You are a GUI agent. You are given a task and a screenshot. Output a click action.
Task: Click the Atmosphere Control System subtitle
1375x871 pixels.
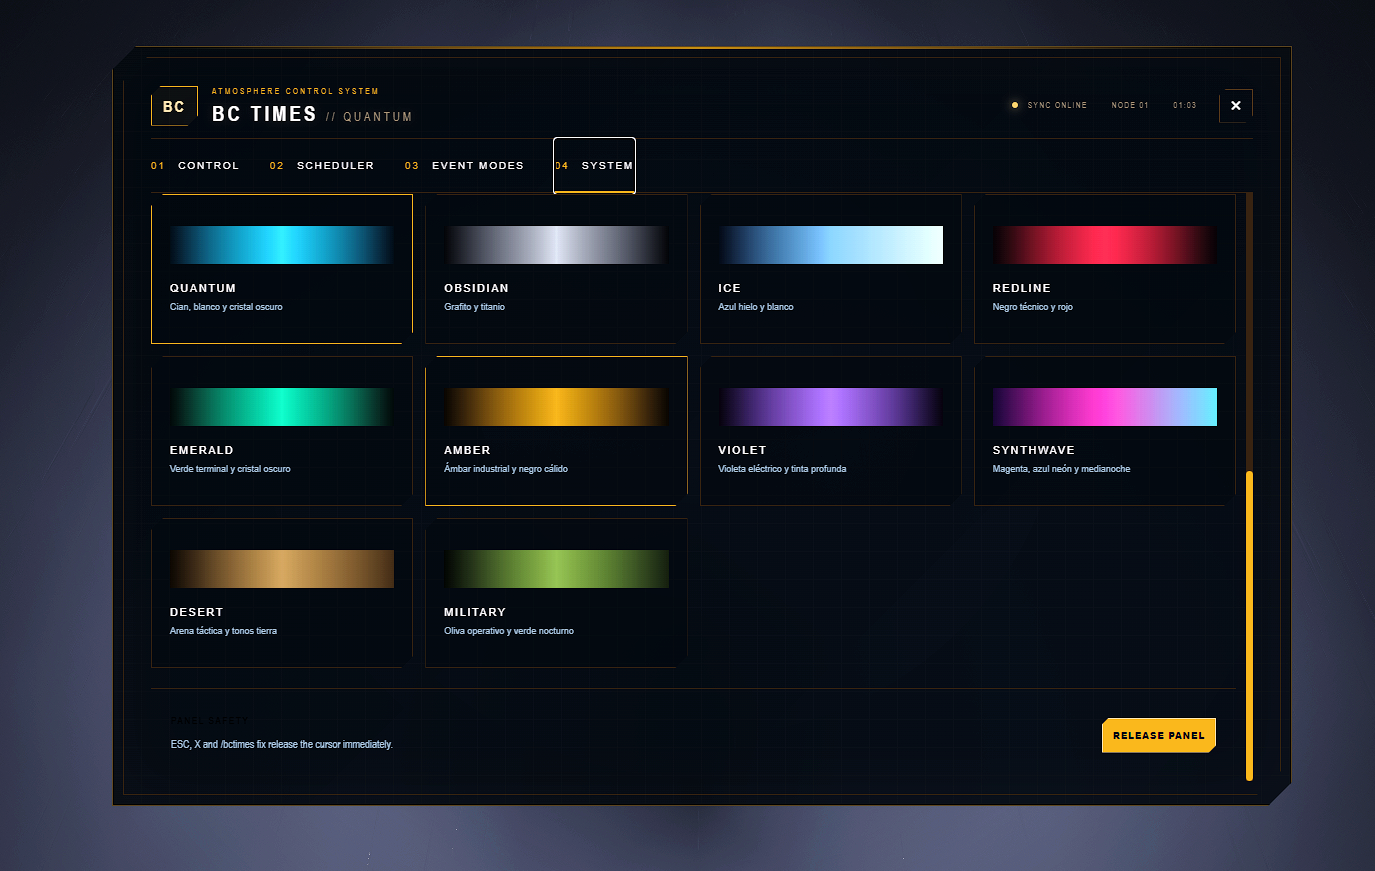coord(295,91)
